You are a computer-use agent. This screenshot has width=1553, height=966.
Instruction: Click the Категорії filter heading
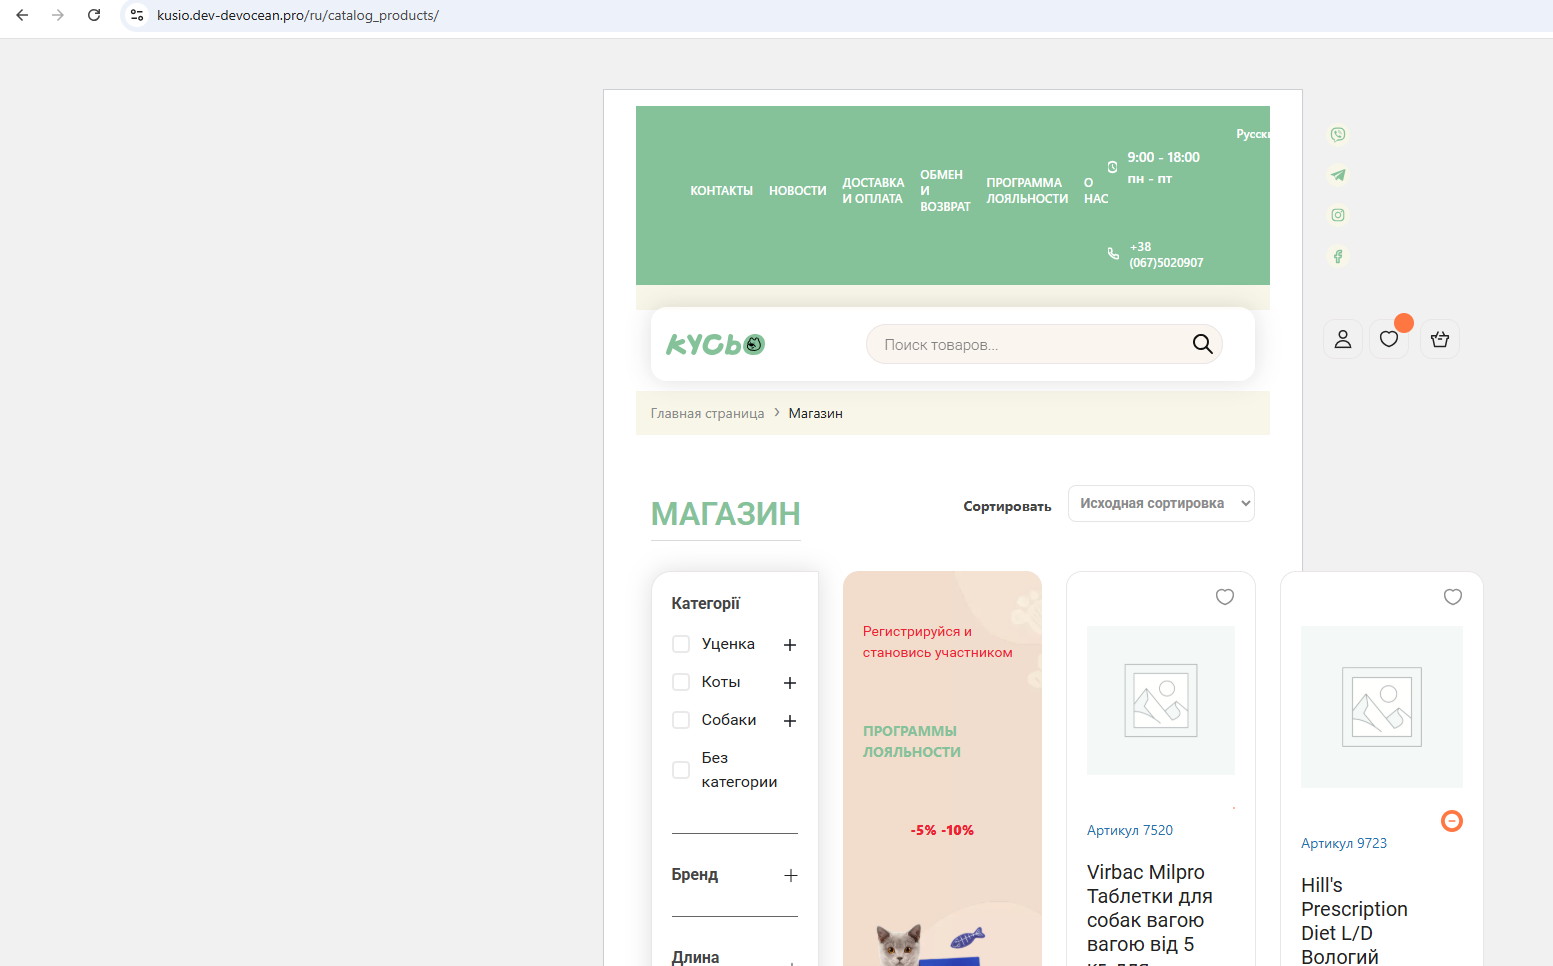point(706,603)
